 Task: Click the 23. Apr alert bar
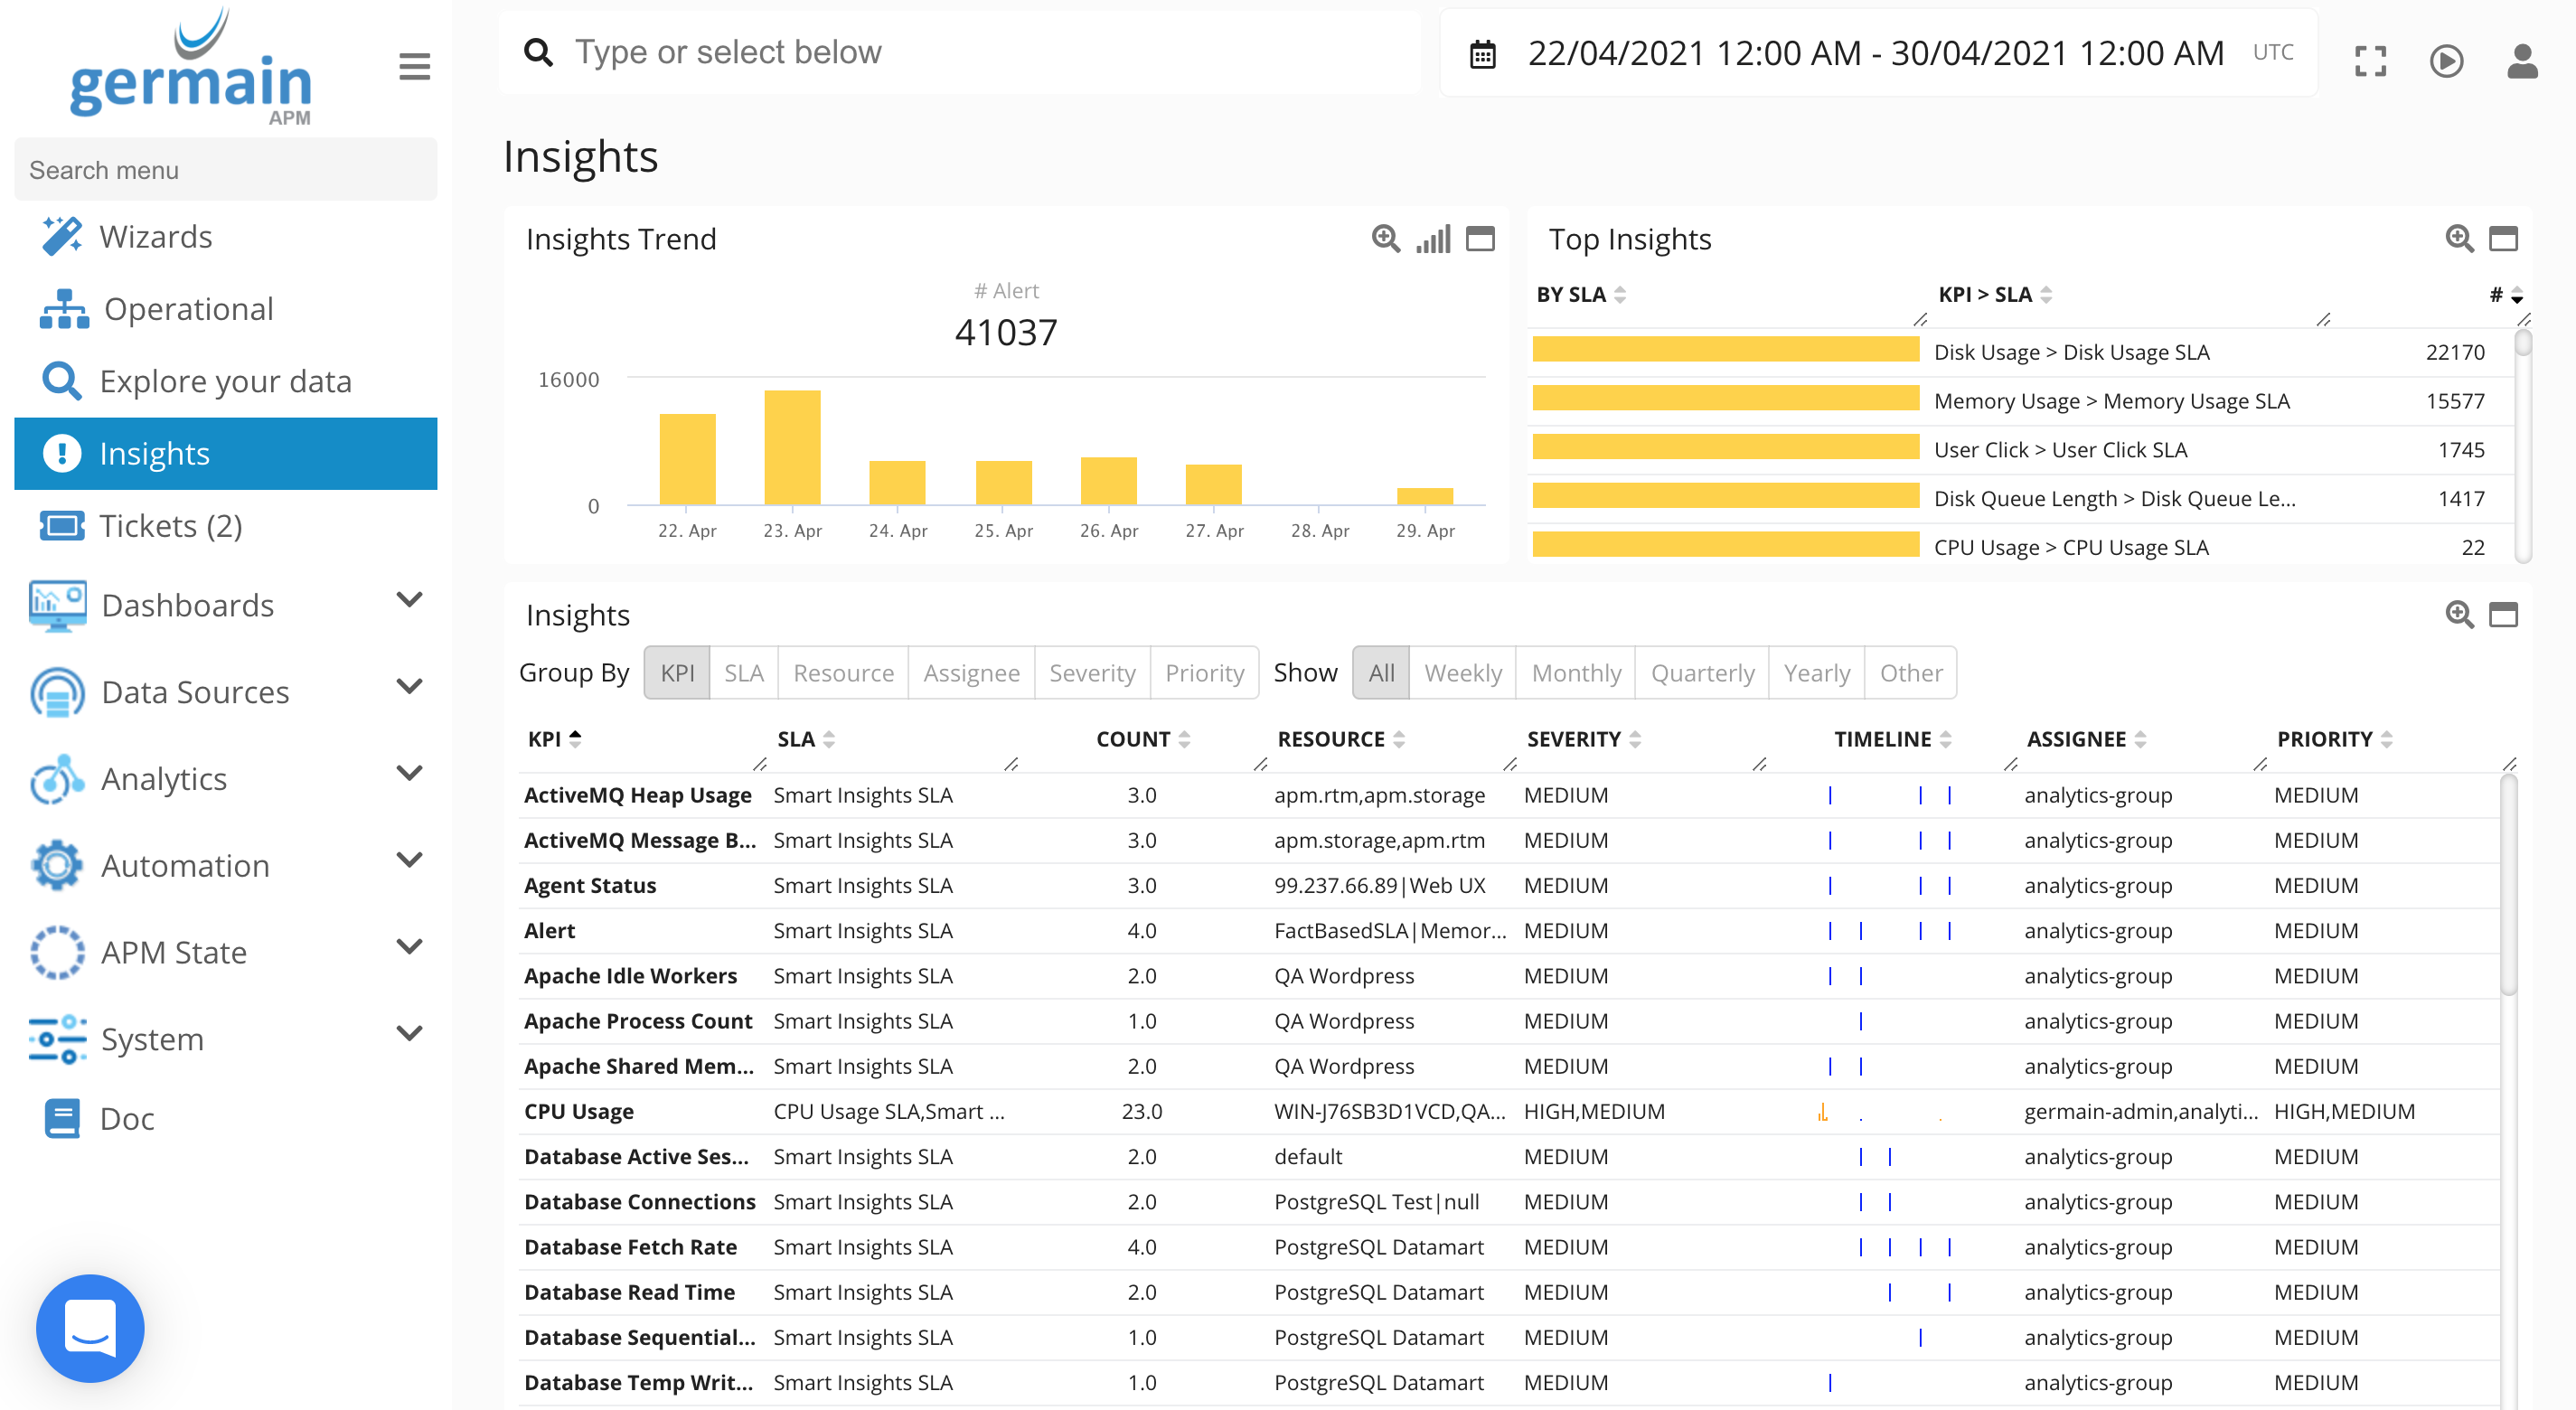(792, 447)
